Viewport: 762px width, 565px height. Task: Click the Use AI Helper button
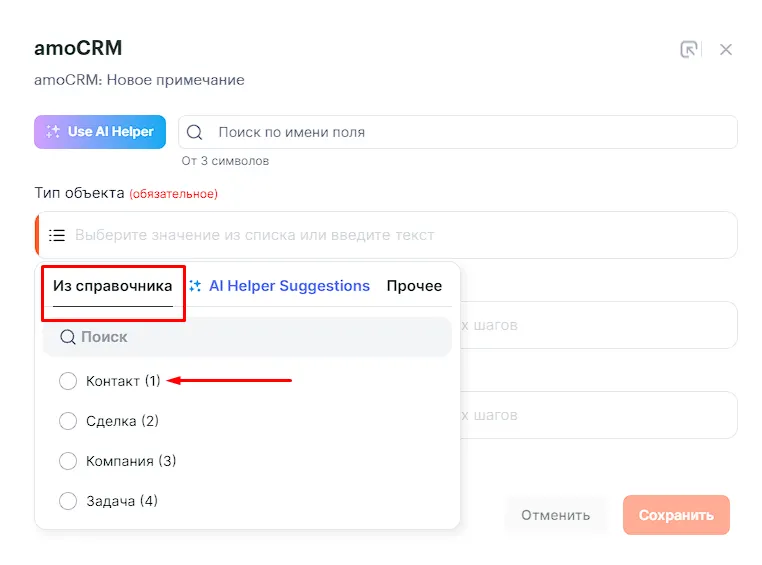click(x=100, y=132)
